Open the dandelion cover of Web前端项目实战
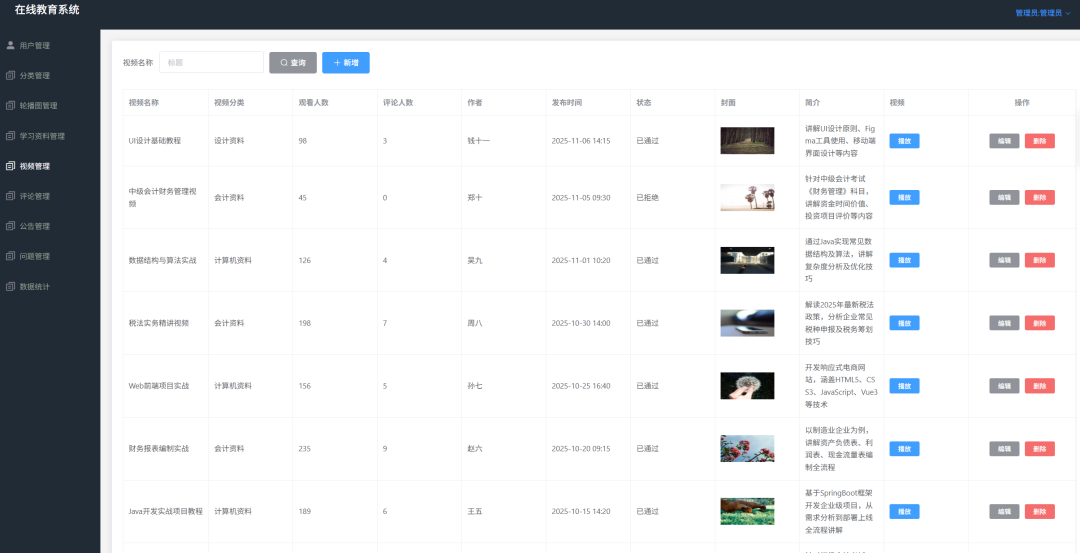Viewport: 1080px width, 553px height. click(747, 386)
